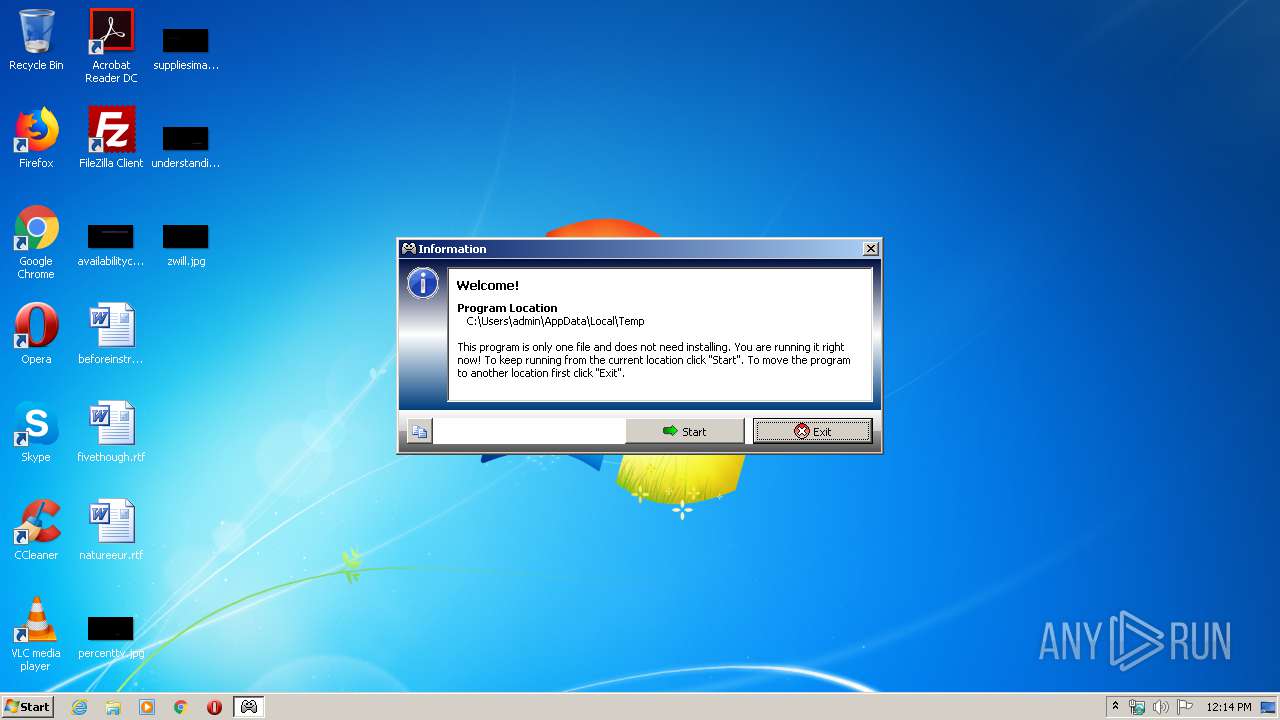Open Windows Explorer from taskbar

[113, 707]
